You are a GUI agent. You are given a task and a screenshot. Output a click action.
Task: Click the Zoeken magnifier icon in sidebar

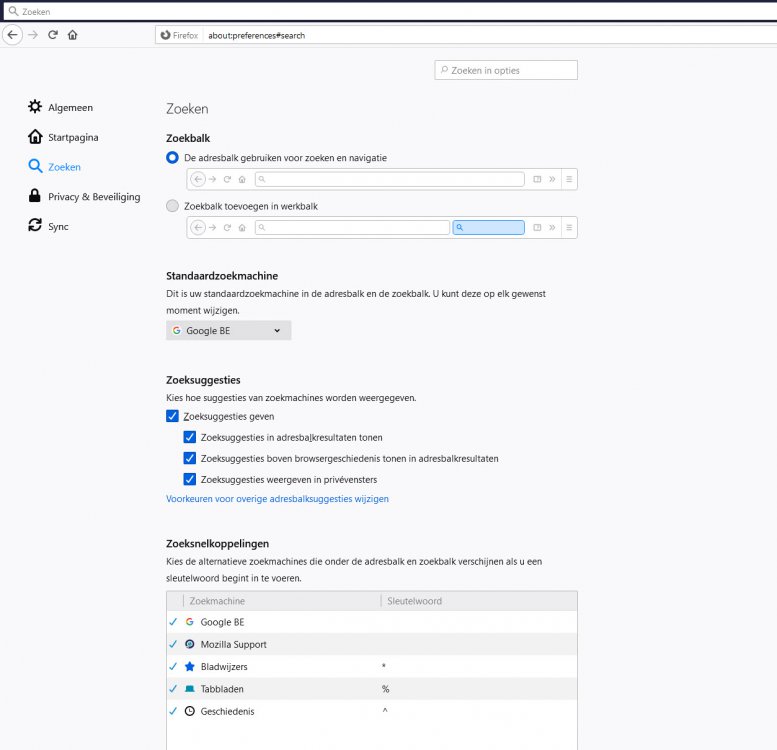pos(35,166)
